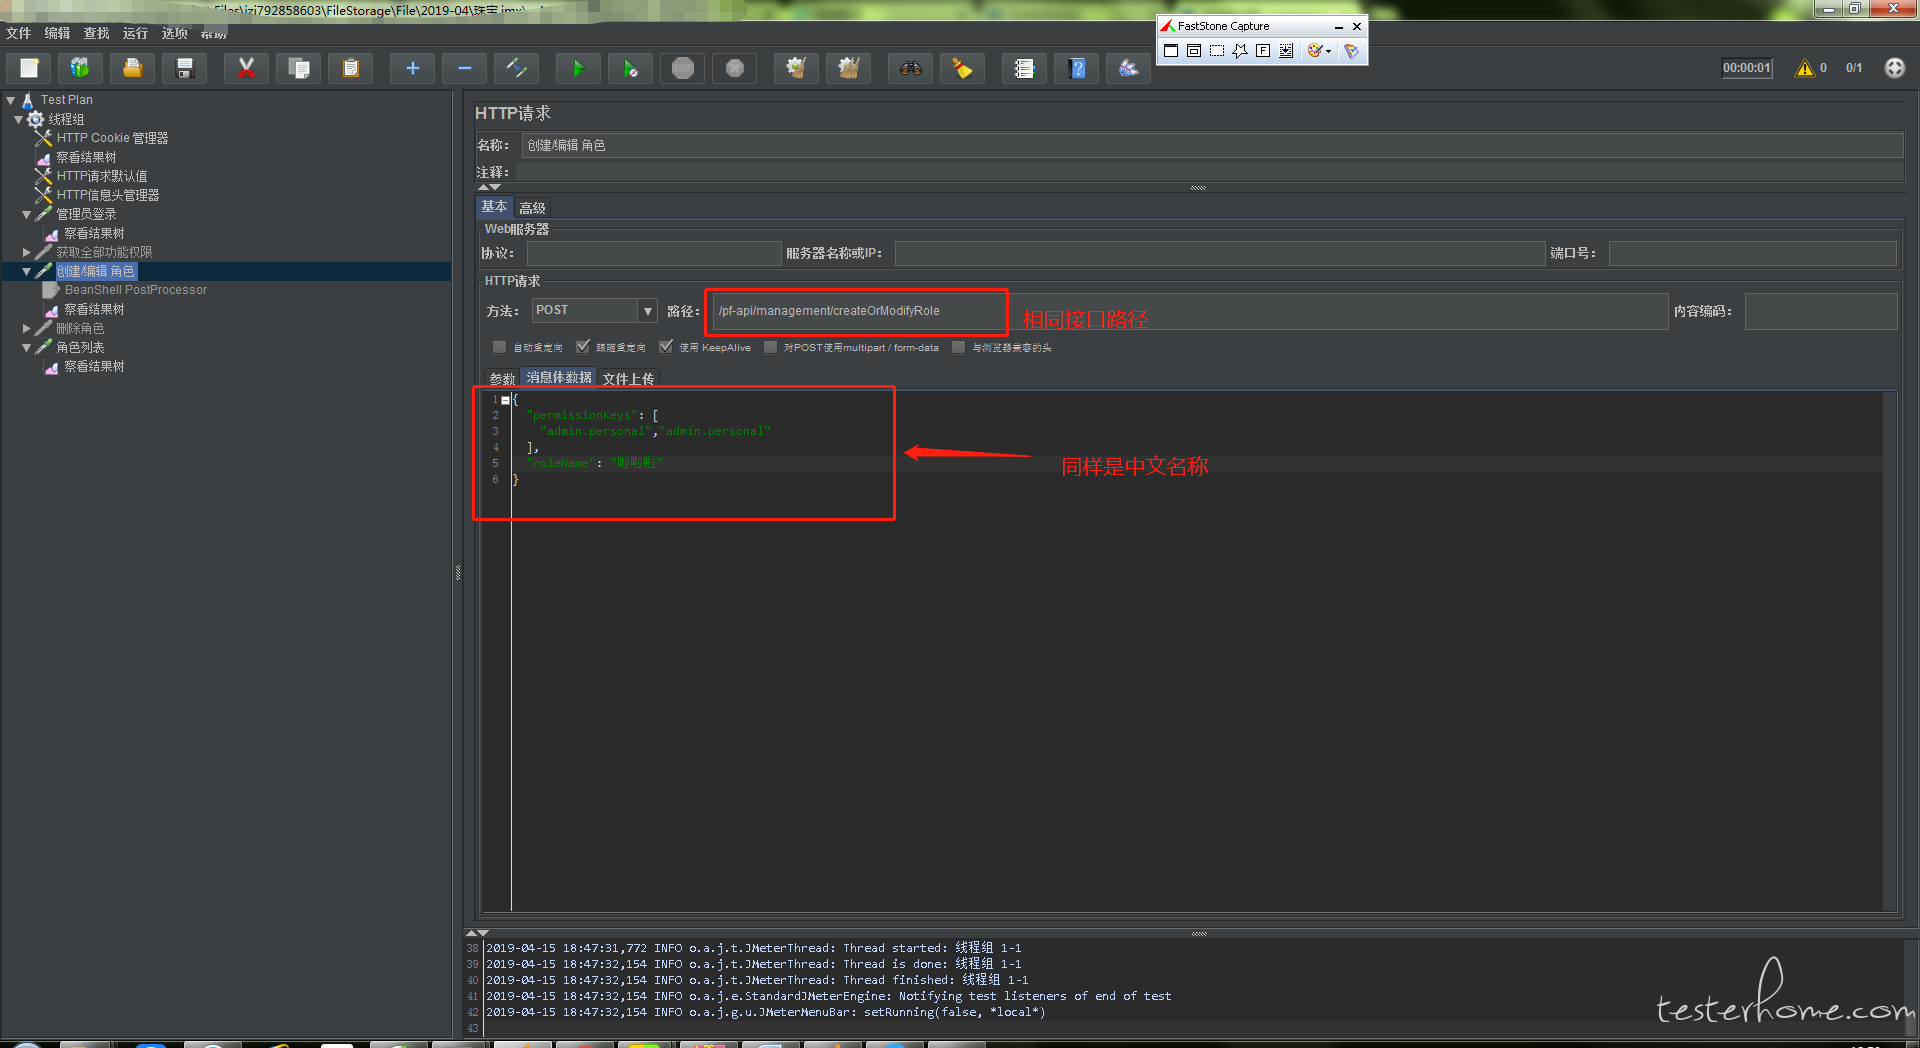Open the Help question mark icon

[x=1077, y=68]
